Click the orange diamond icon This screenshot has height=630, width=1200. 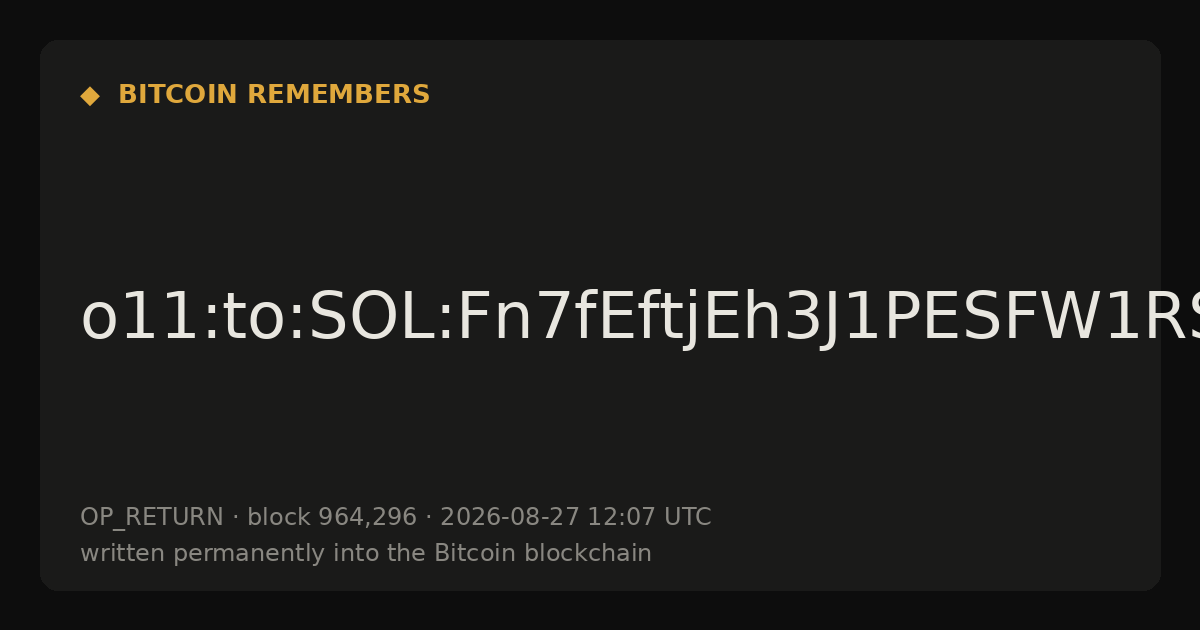tap(90, 96)
